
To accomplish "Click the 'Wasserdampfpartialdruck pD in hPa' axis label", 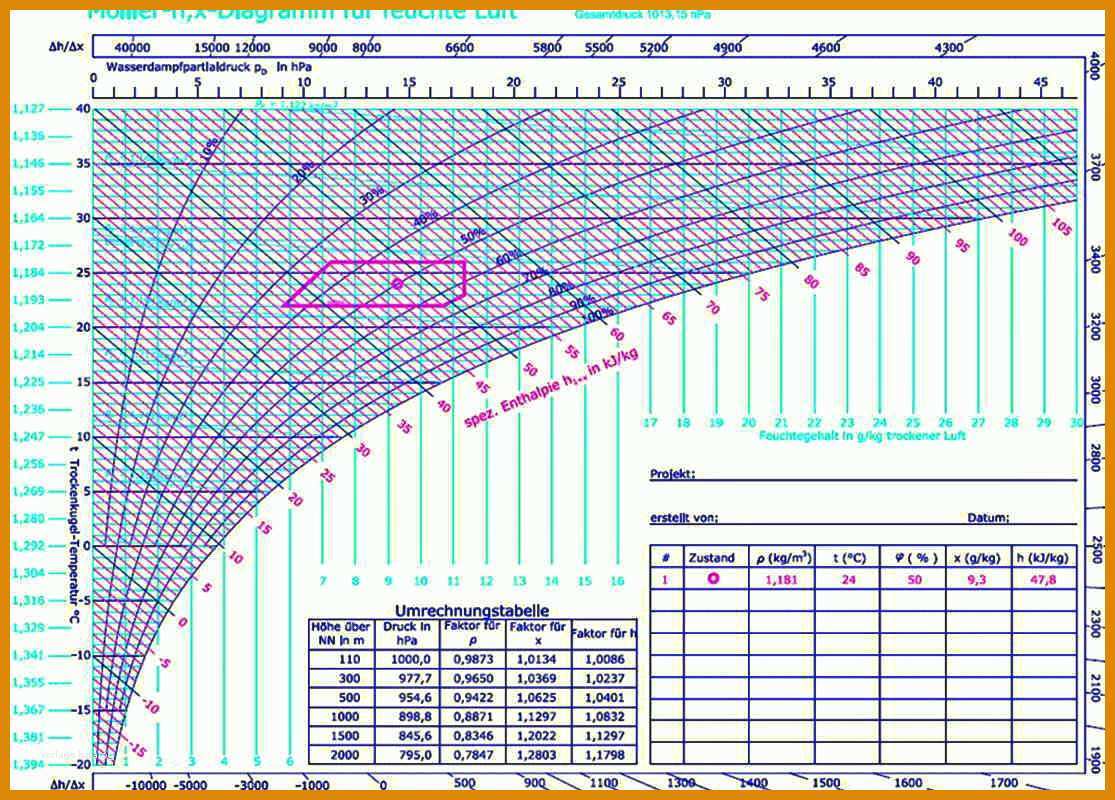I will [x=208, y=67].
